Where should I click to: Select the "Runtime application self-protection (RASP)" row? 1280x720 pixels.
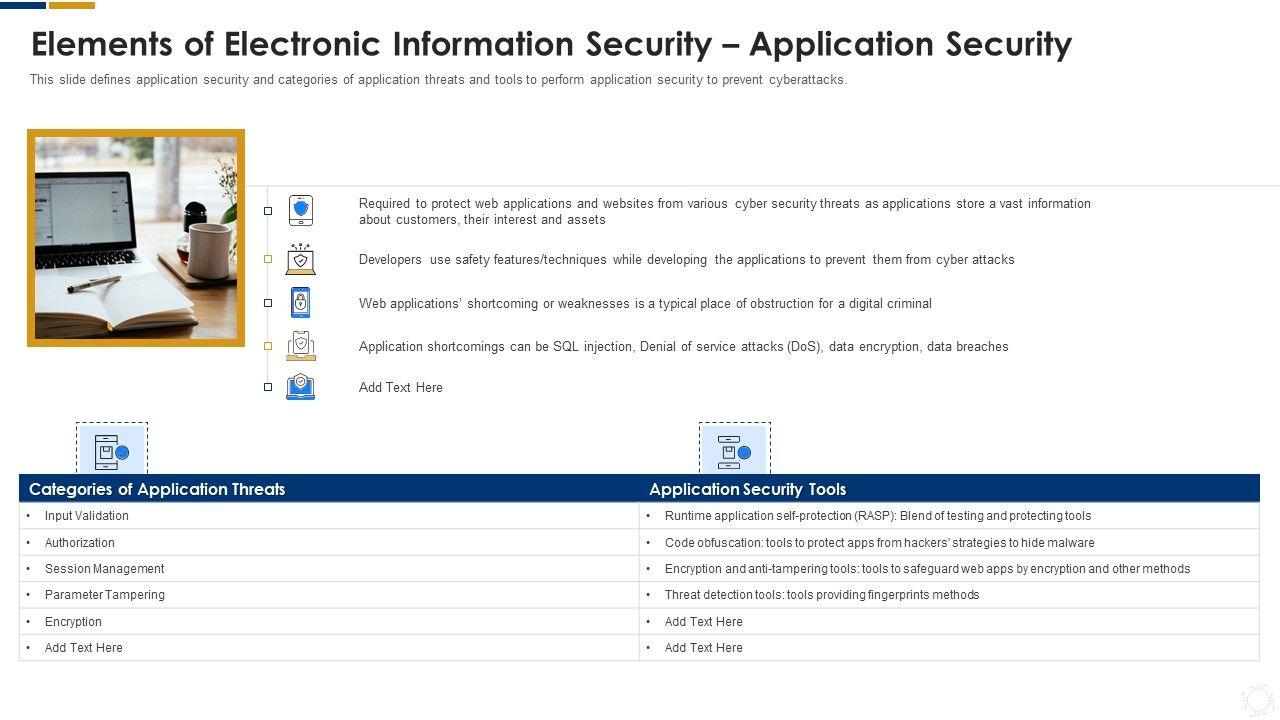tap(877, 516)
